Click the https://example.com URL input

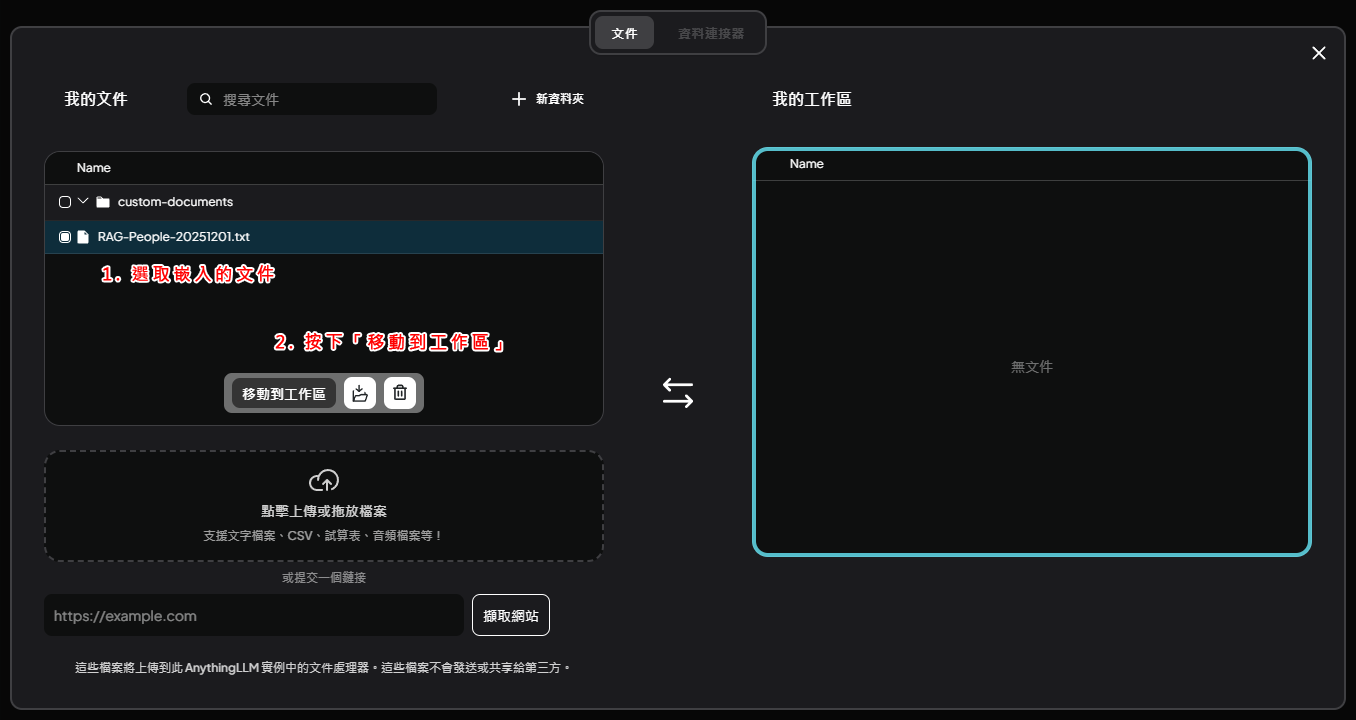(x=253, y=616)
